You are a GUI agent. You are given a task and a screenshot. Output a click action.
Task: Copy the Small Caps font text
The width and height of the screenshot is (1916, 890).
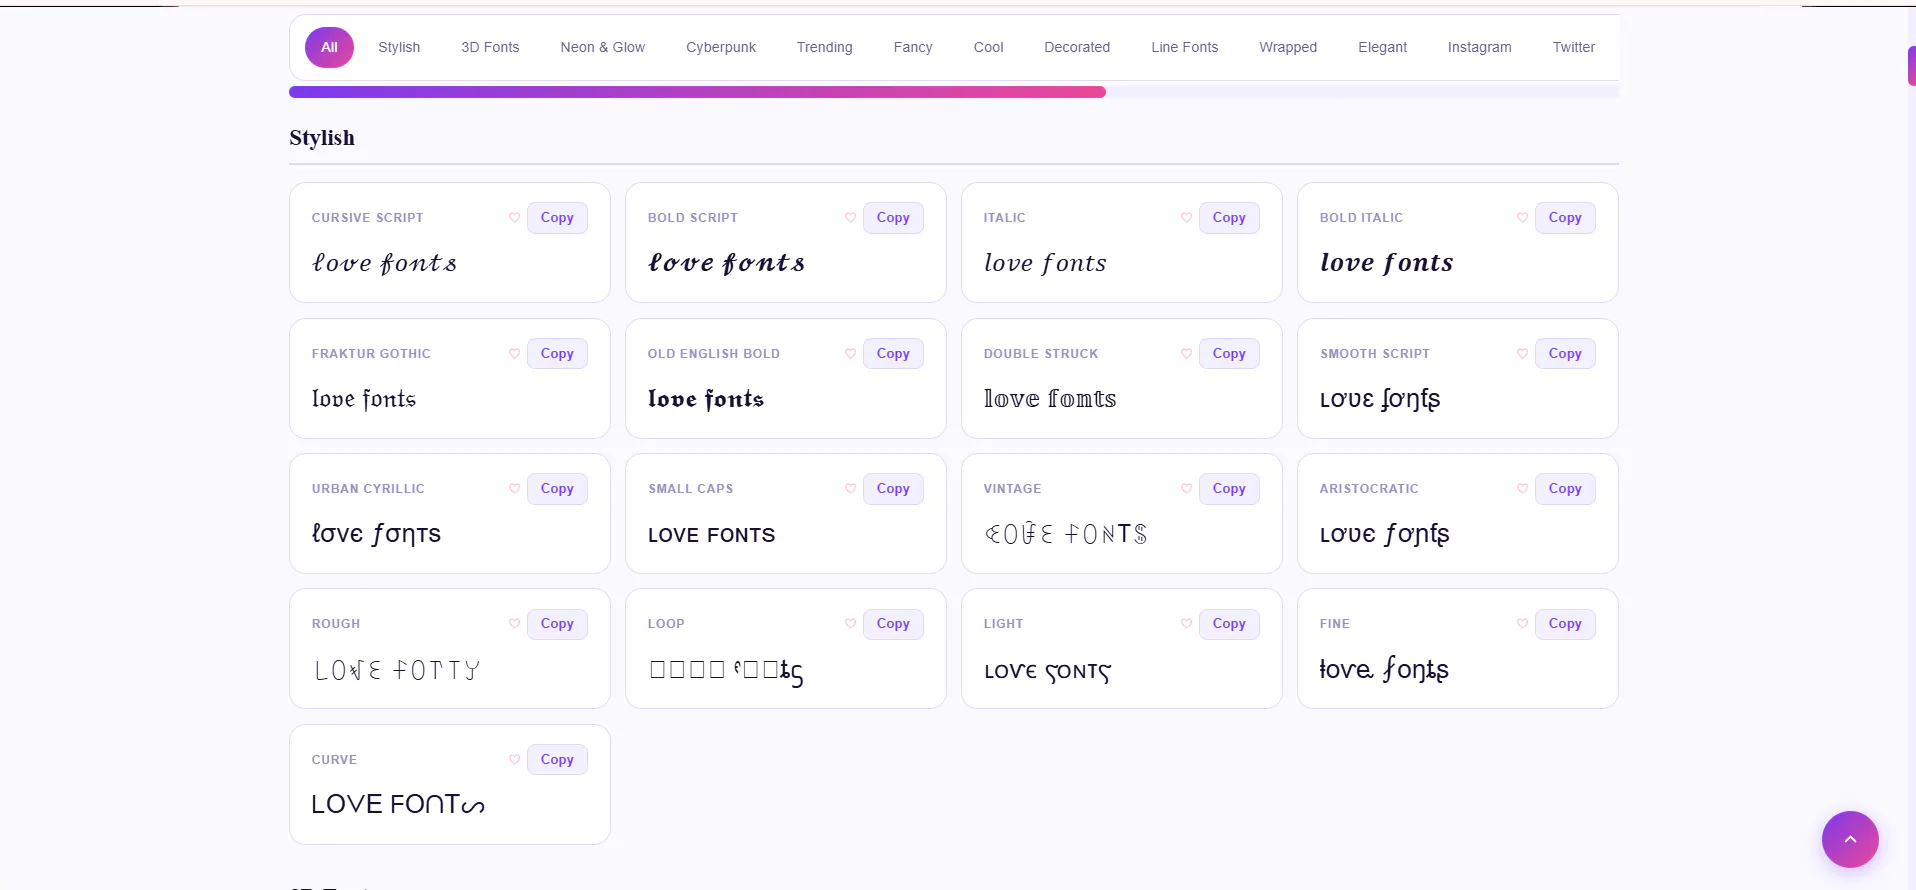893,489
